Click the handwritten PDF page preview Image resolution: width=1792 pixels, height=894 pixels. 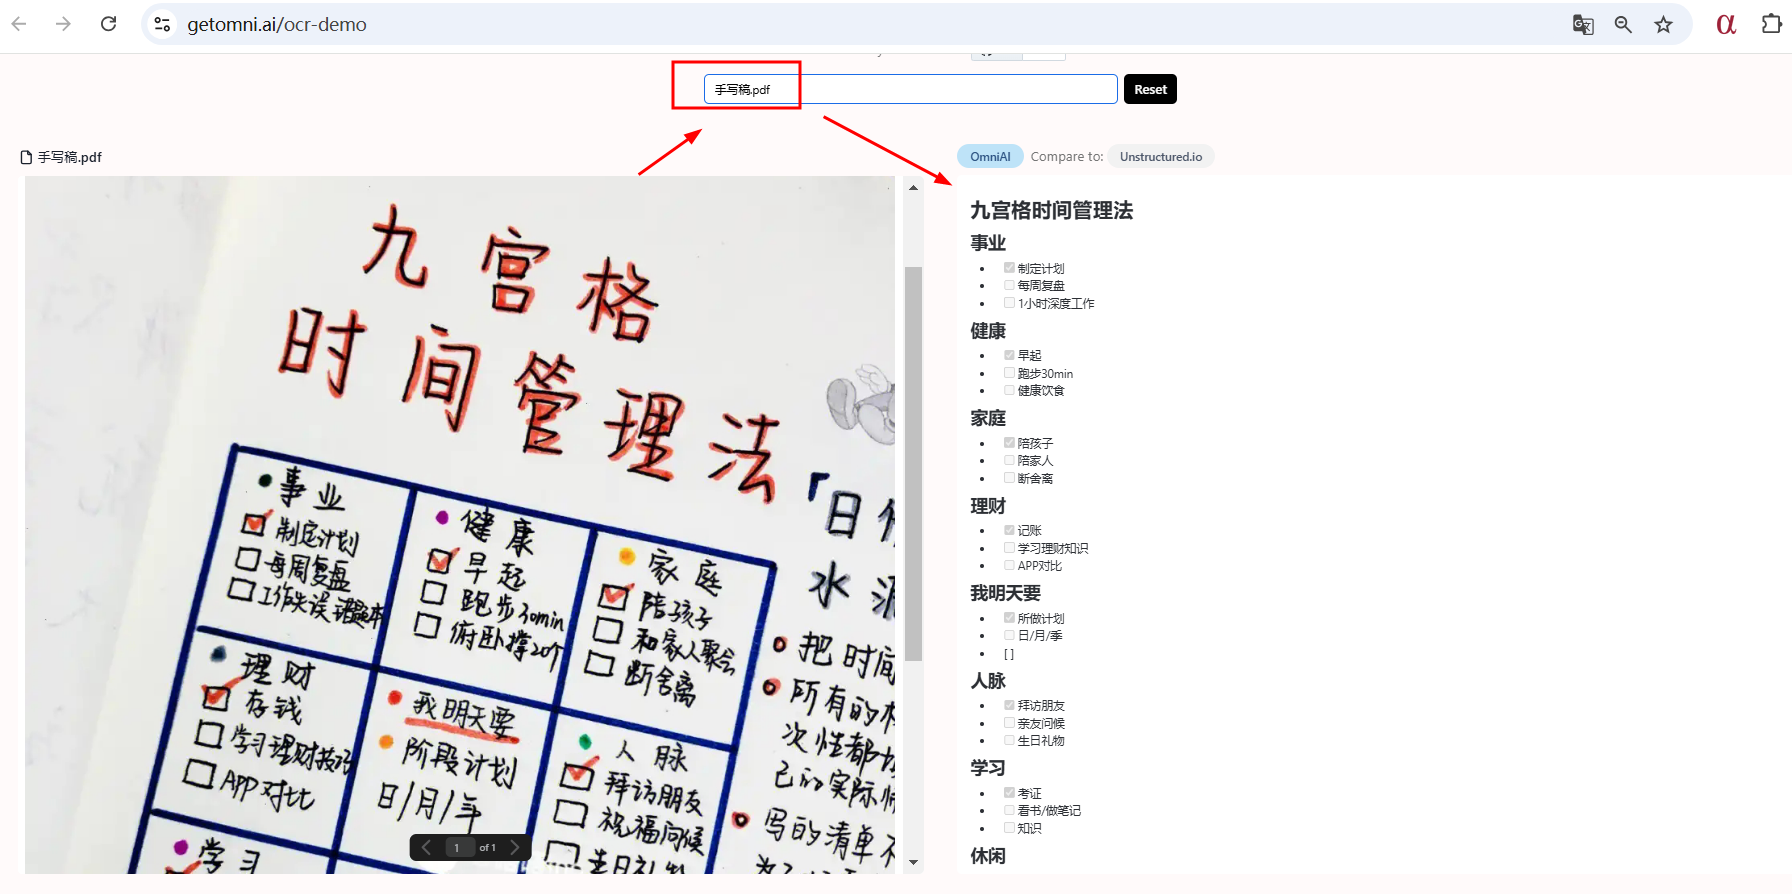tap(460, 525)
